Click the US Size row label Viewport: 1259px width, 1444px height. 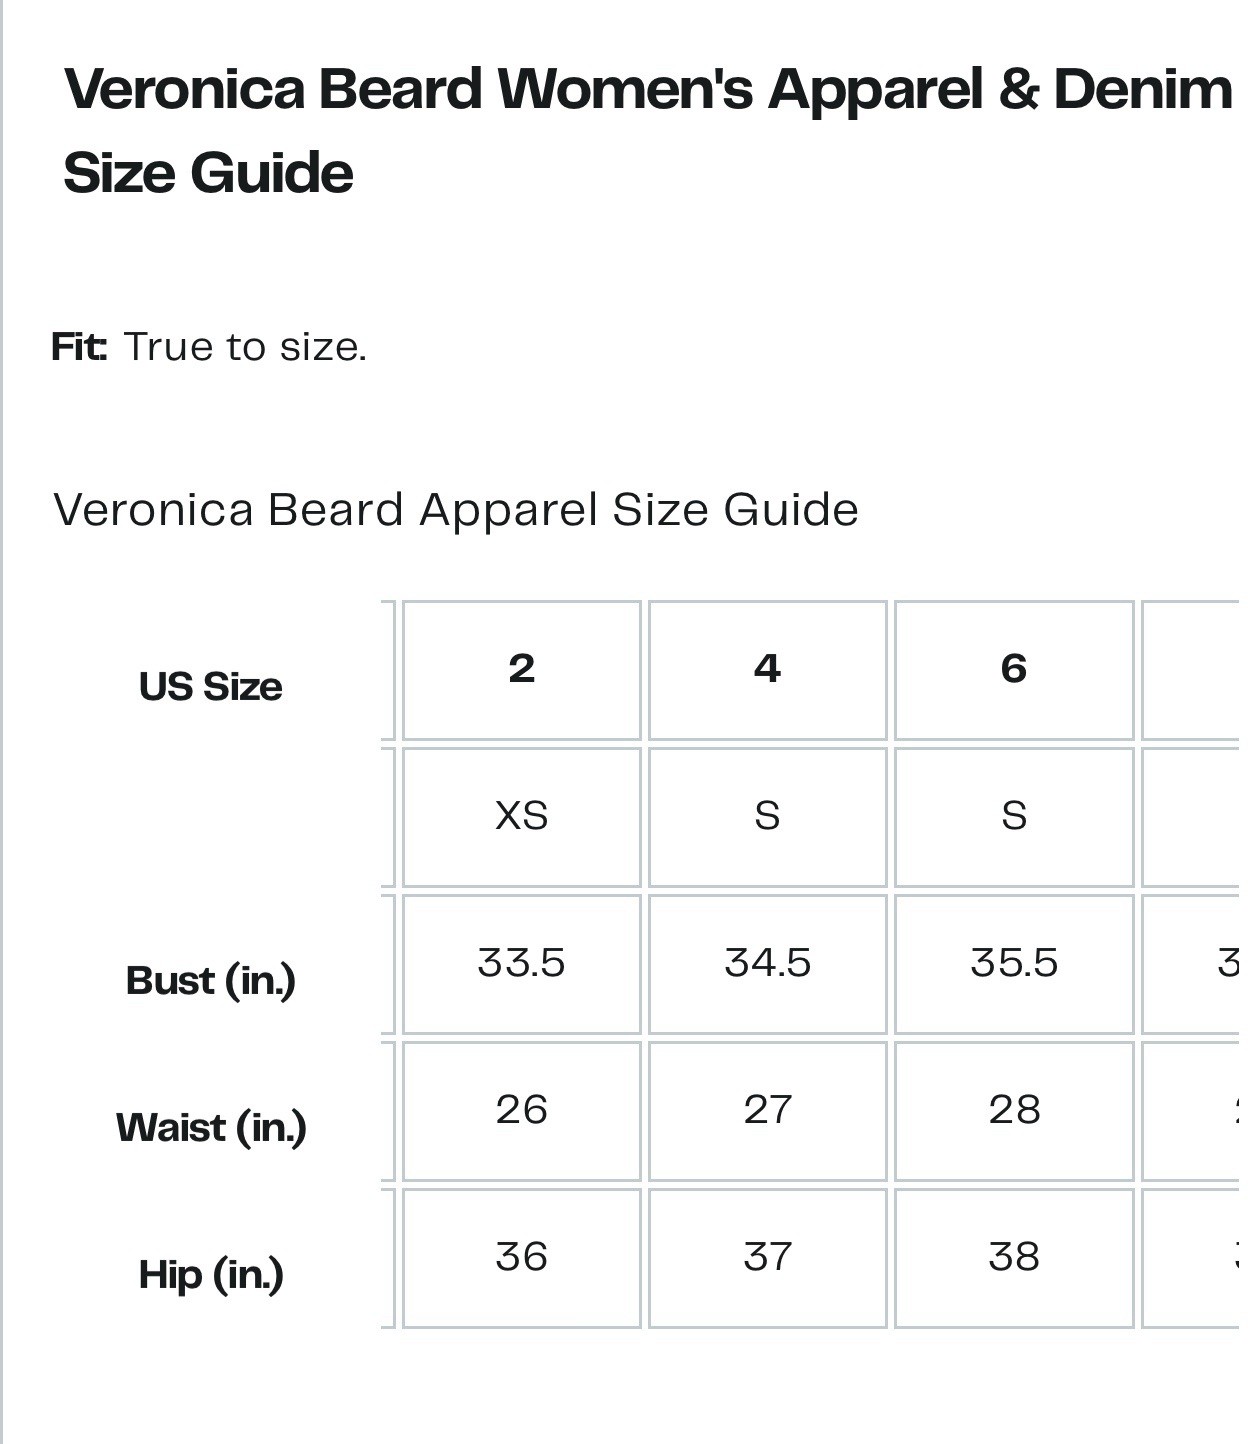pyautogui.click(x=210, y=687)
